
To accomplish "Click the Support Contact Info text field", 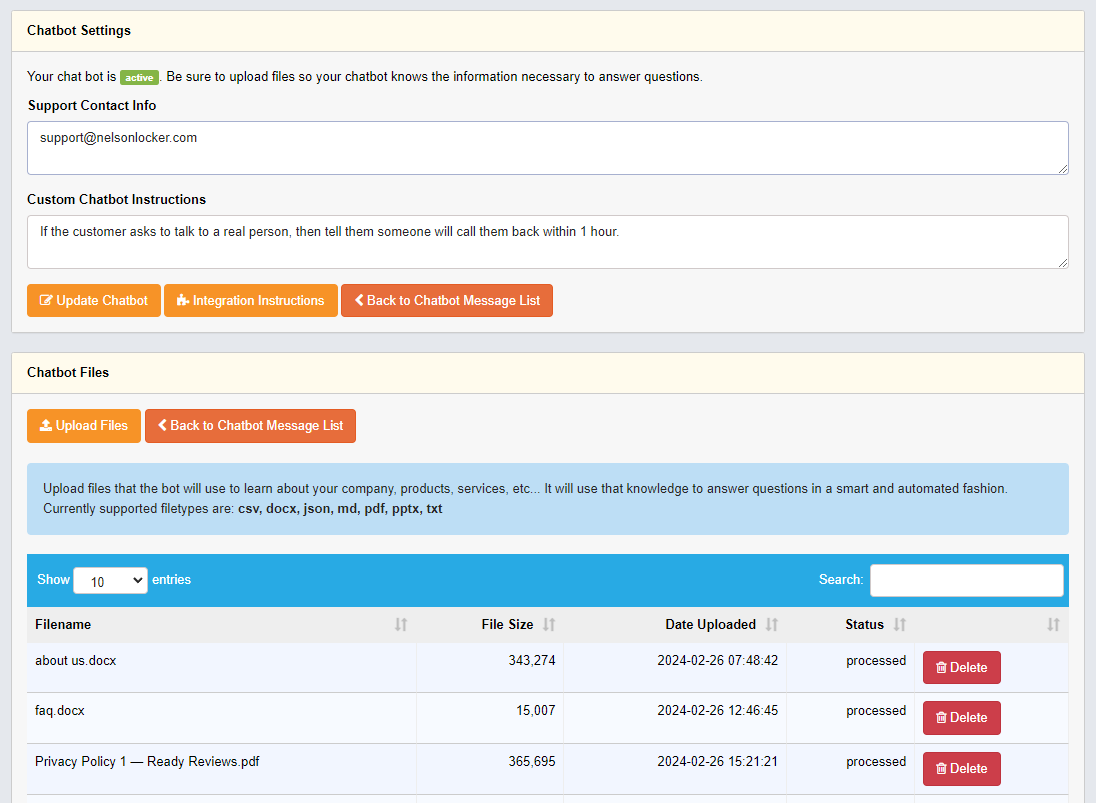I will pos(548,147).
